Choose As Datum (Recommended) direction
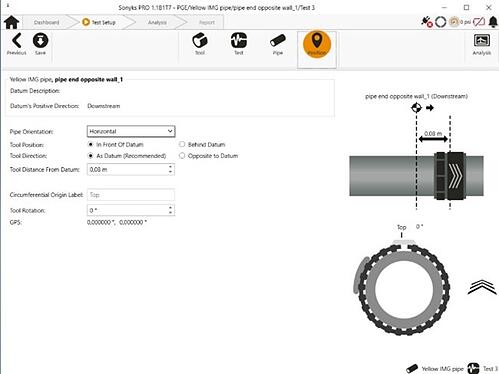499x374 pixels. click(127, 156)
